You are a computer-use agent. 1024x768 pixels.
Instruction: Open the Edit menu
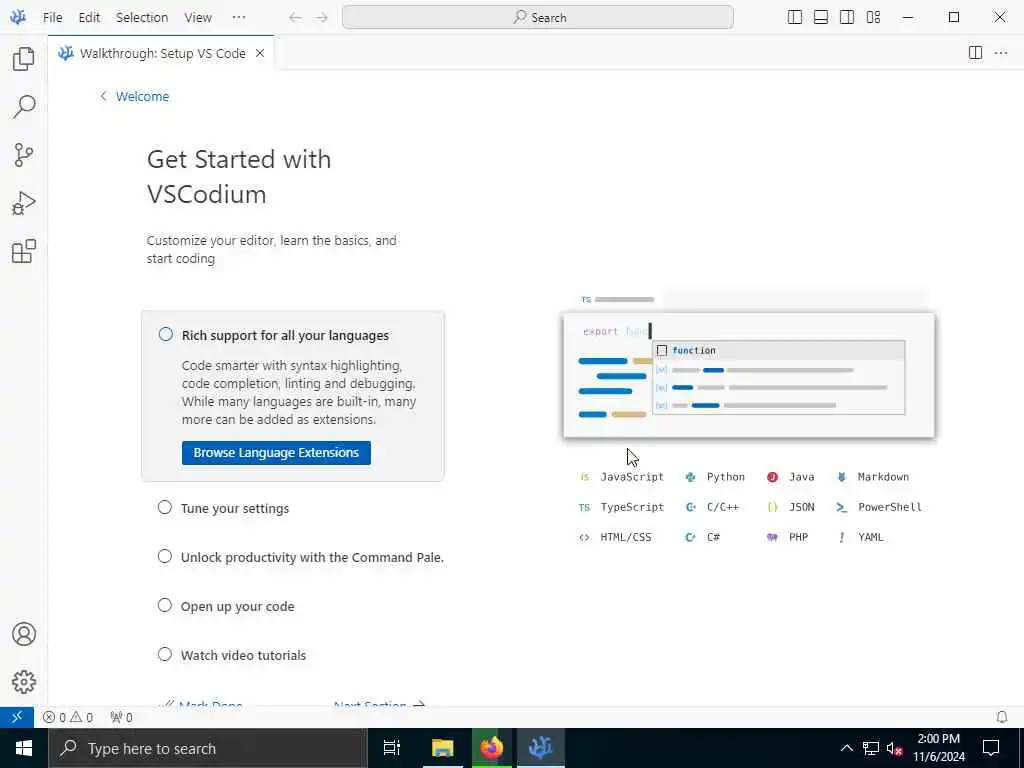tap(89, 18)
